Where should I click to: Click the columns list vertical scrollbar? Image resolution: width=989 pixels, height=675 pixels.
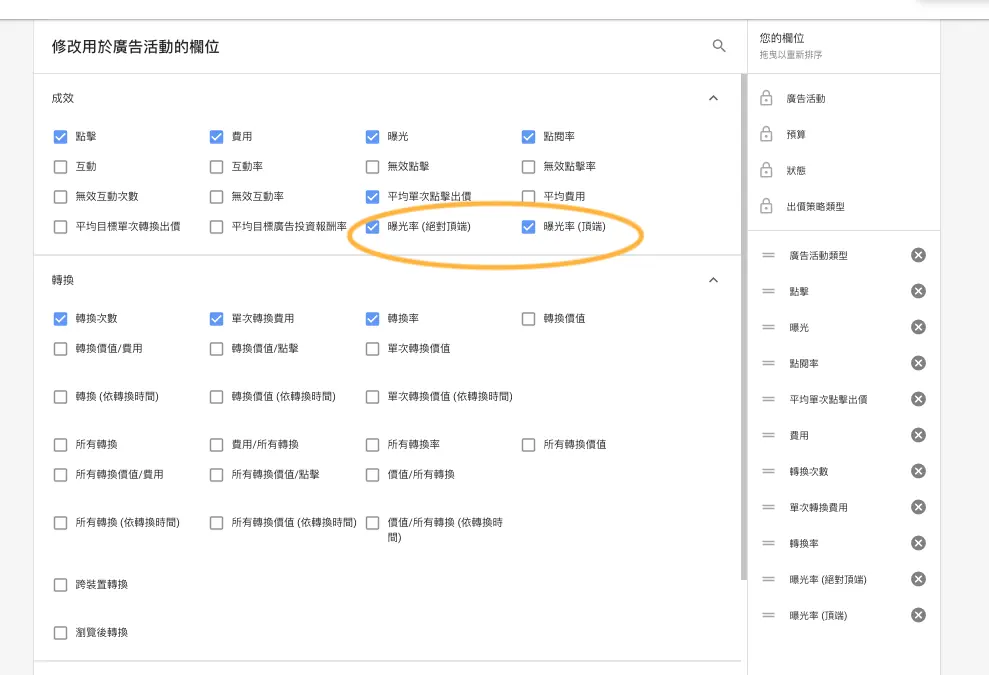coord(744,327)
